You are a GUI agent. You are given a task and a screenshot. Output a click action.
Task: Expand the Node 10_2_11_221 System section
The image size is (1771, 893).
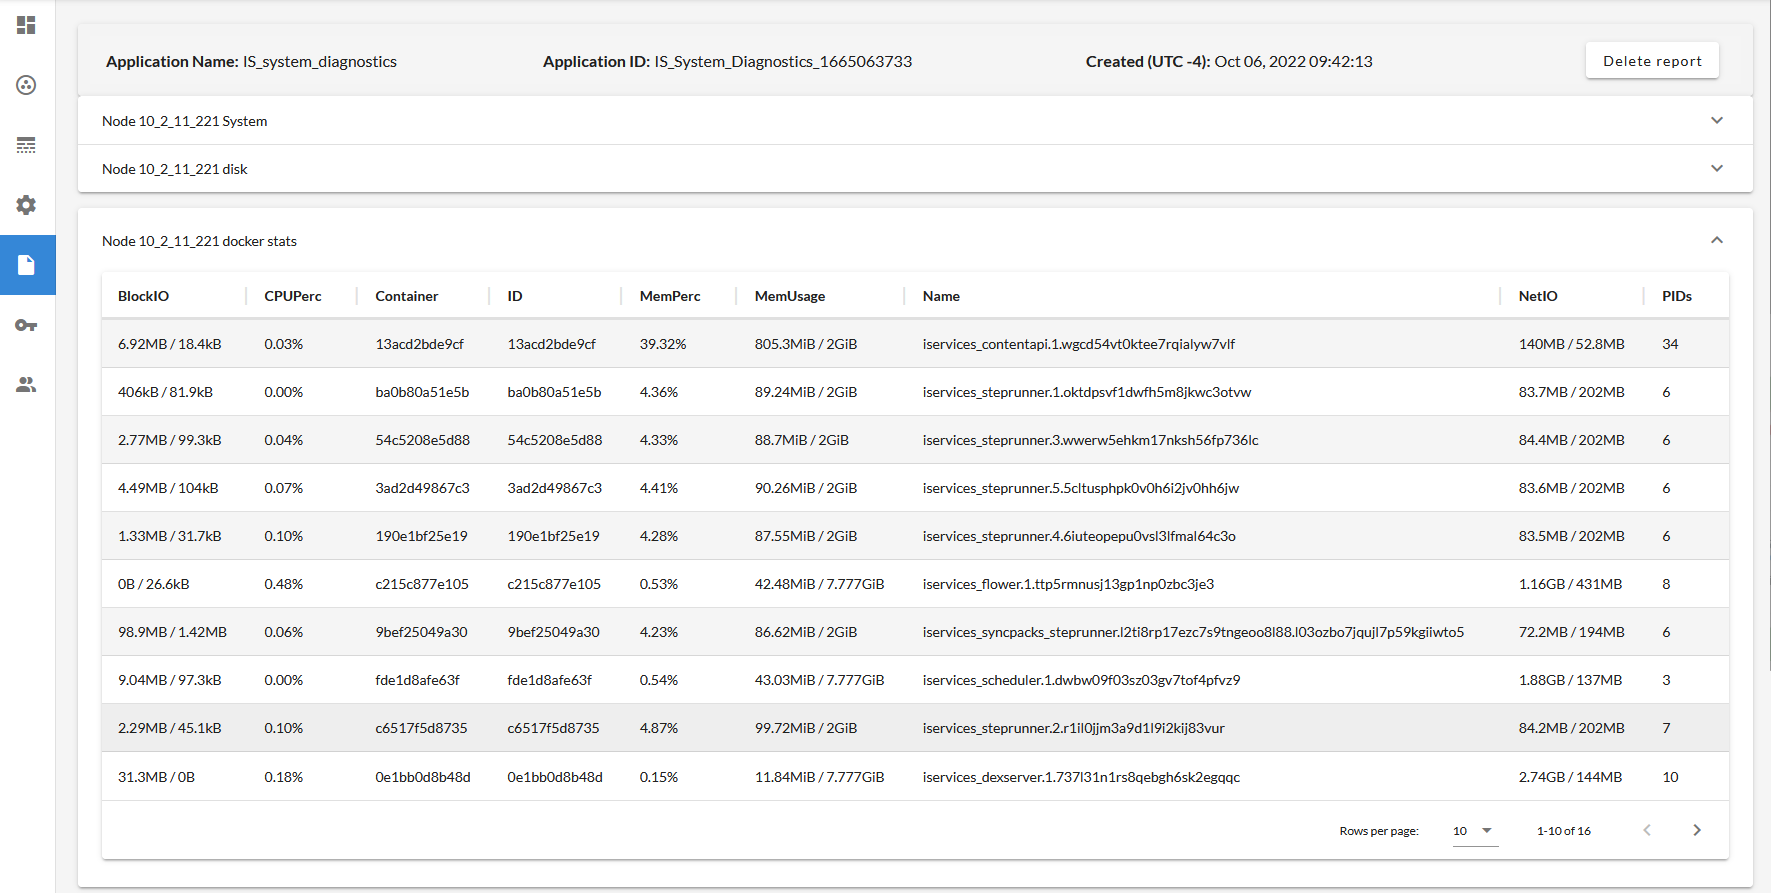pos(1716,121)
